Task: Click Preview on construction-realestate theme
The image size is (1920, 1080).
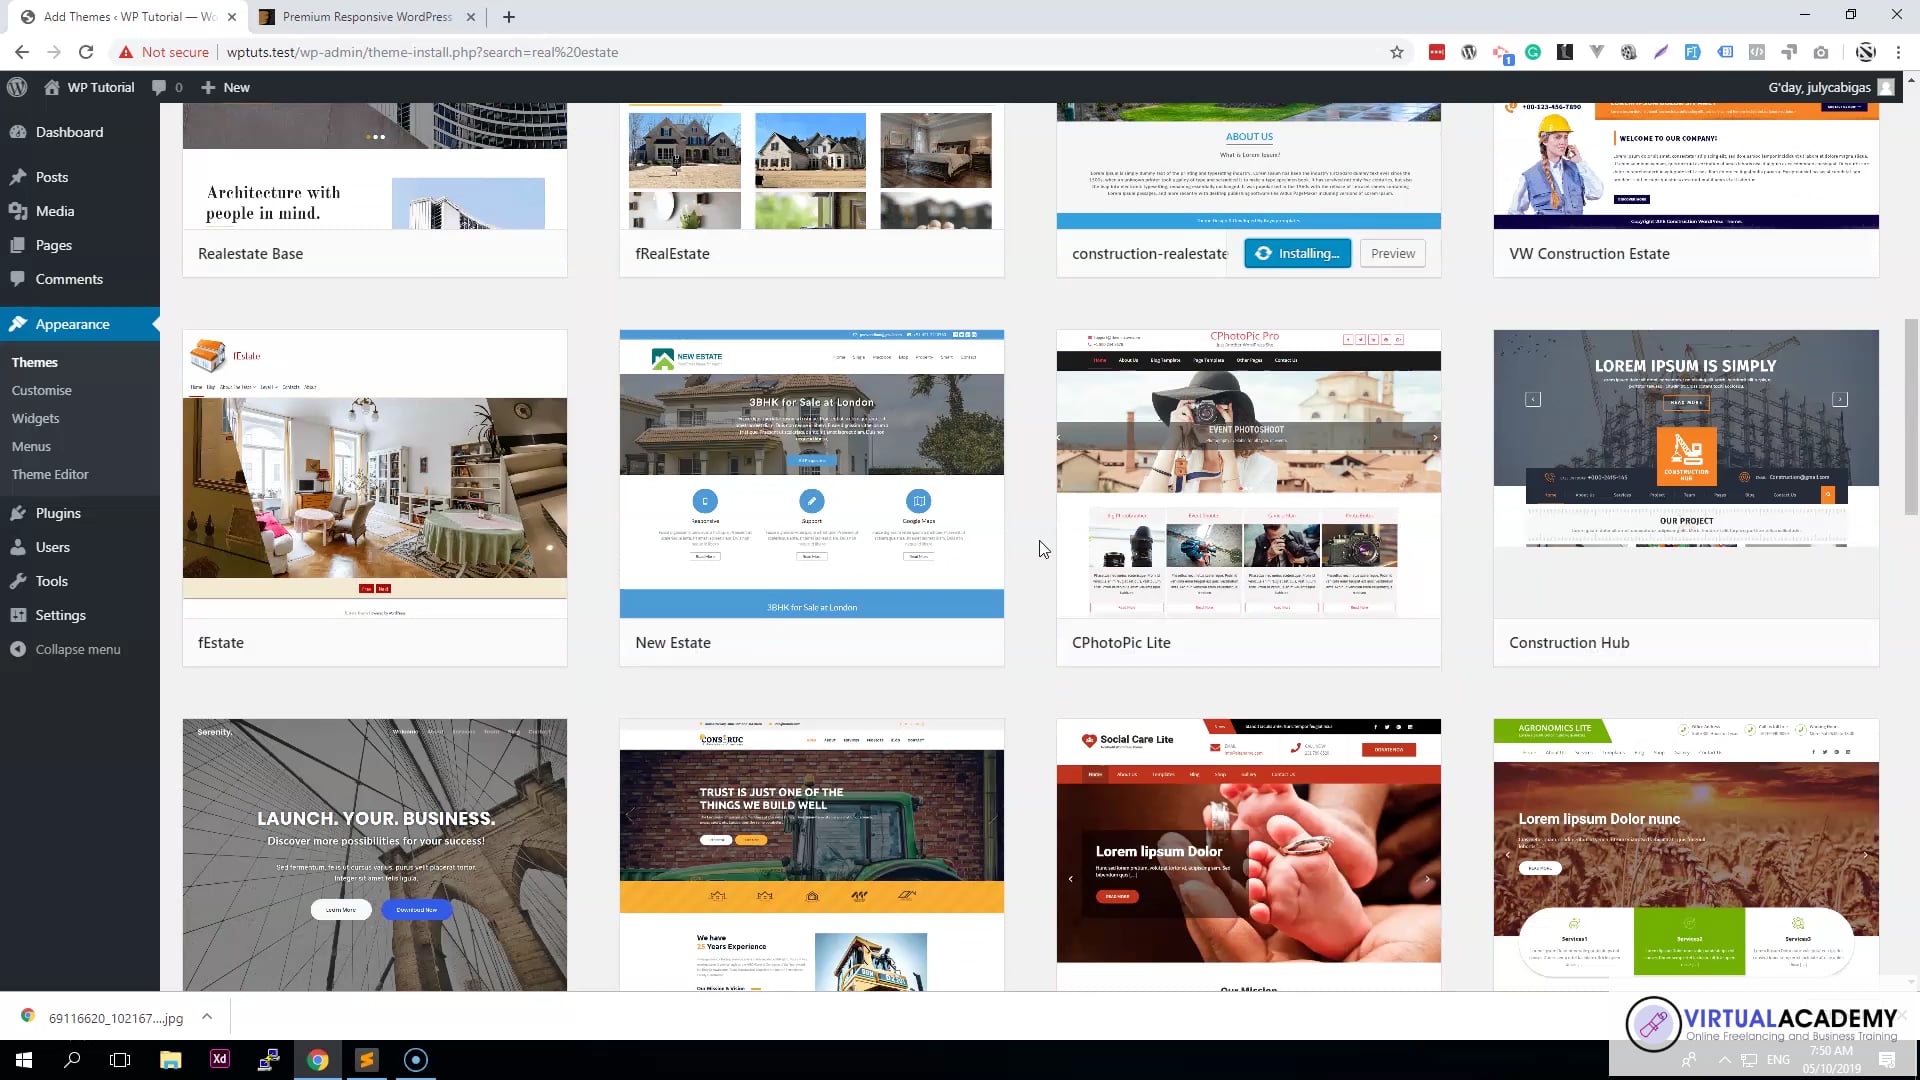Action: (x=1392, y=254)
